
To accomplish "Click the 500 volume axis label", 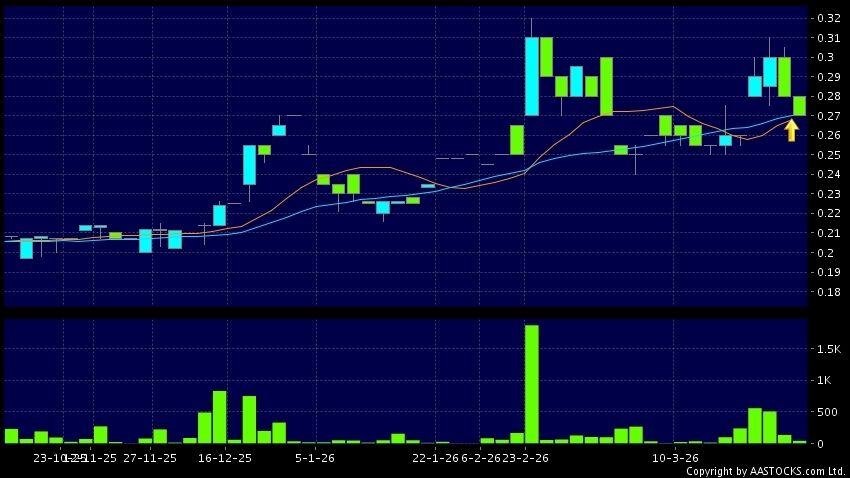I will (x=828, y=412).
